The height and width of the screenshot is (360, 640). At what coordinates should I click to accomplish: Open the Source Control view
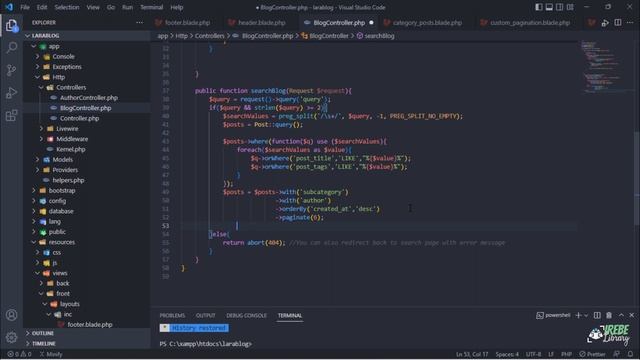tap(11, 70)
